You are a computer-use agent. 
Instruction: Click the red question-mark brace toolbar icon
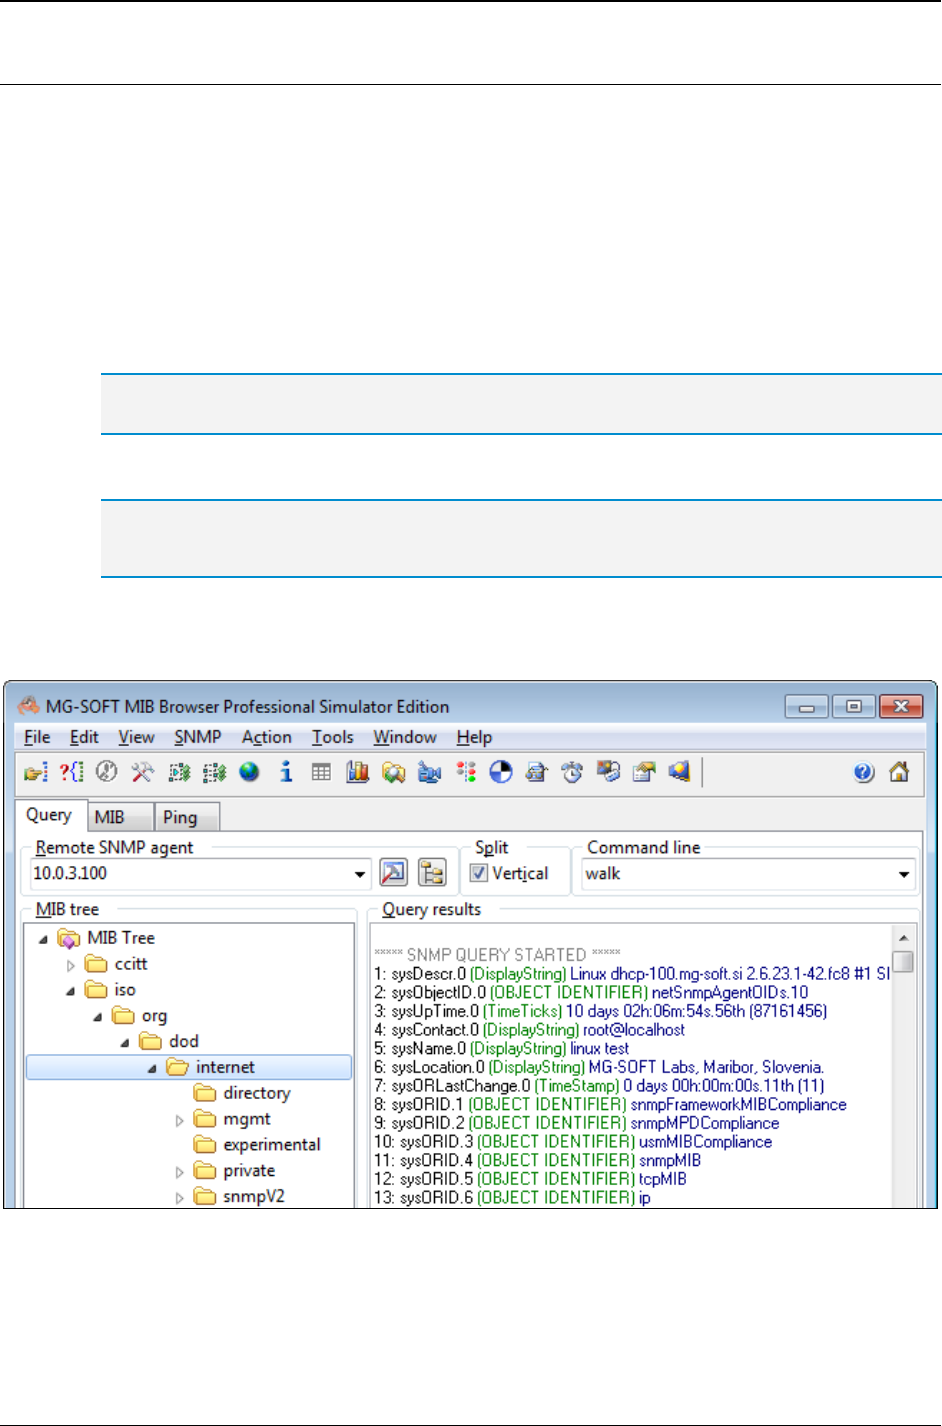click(71, 772)
